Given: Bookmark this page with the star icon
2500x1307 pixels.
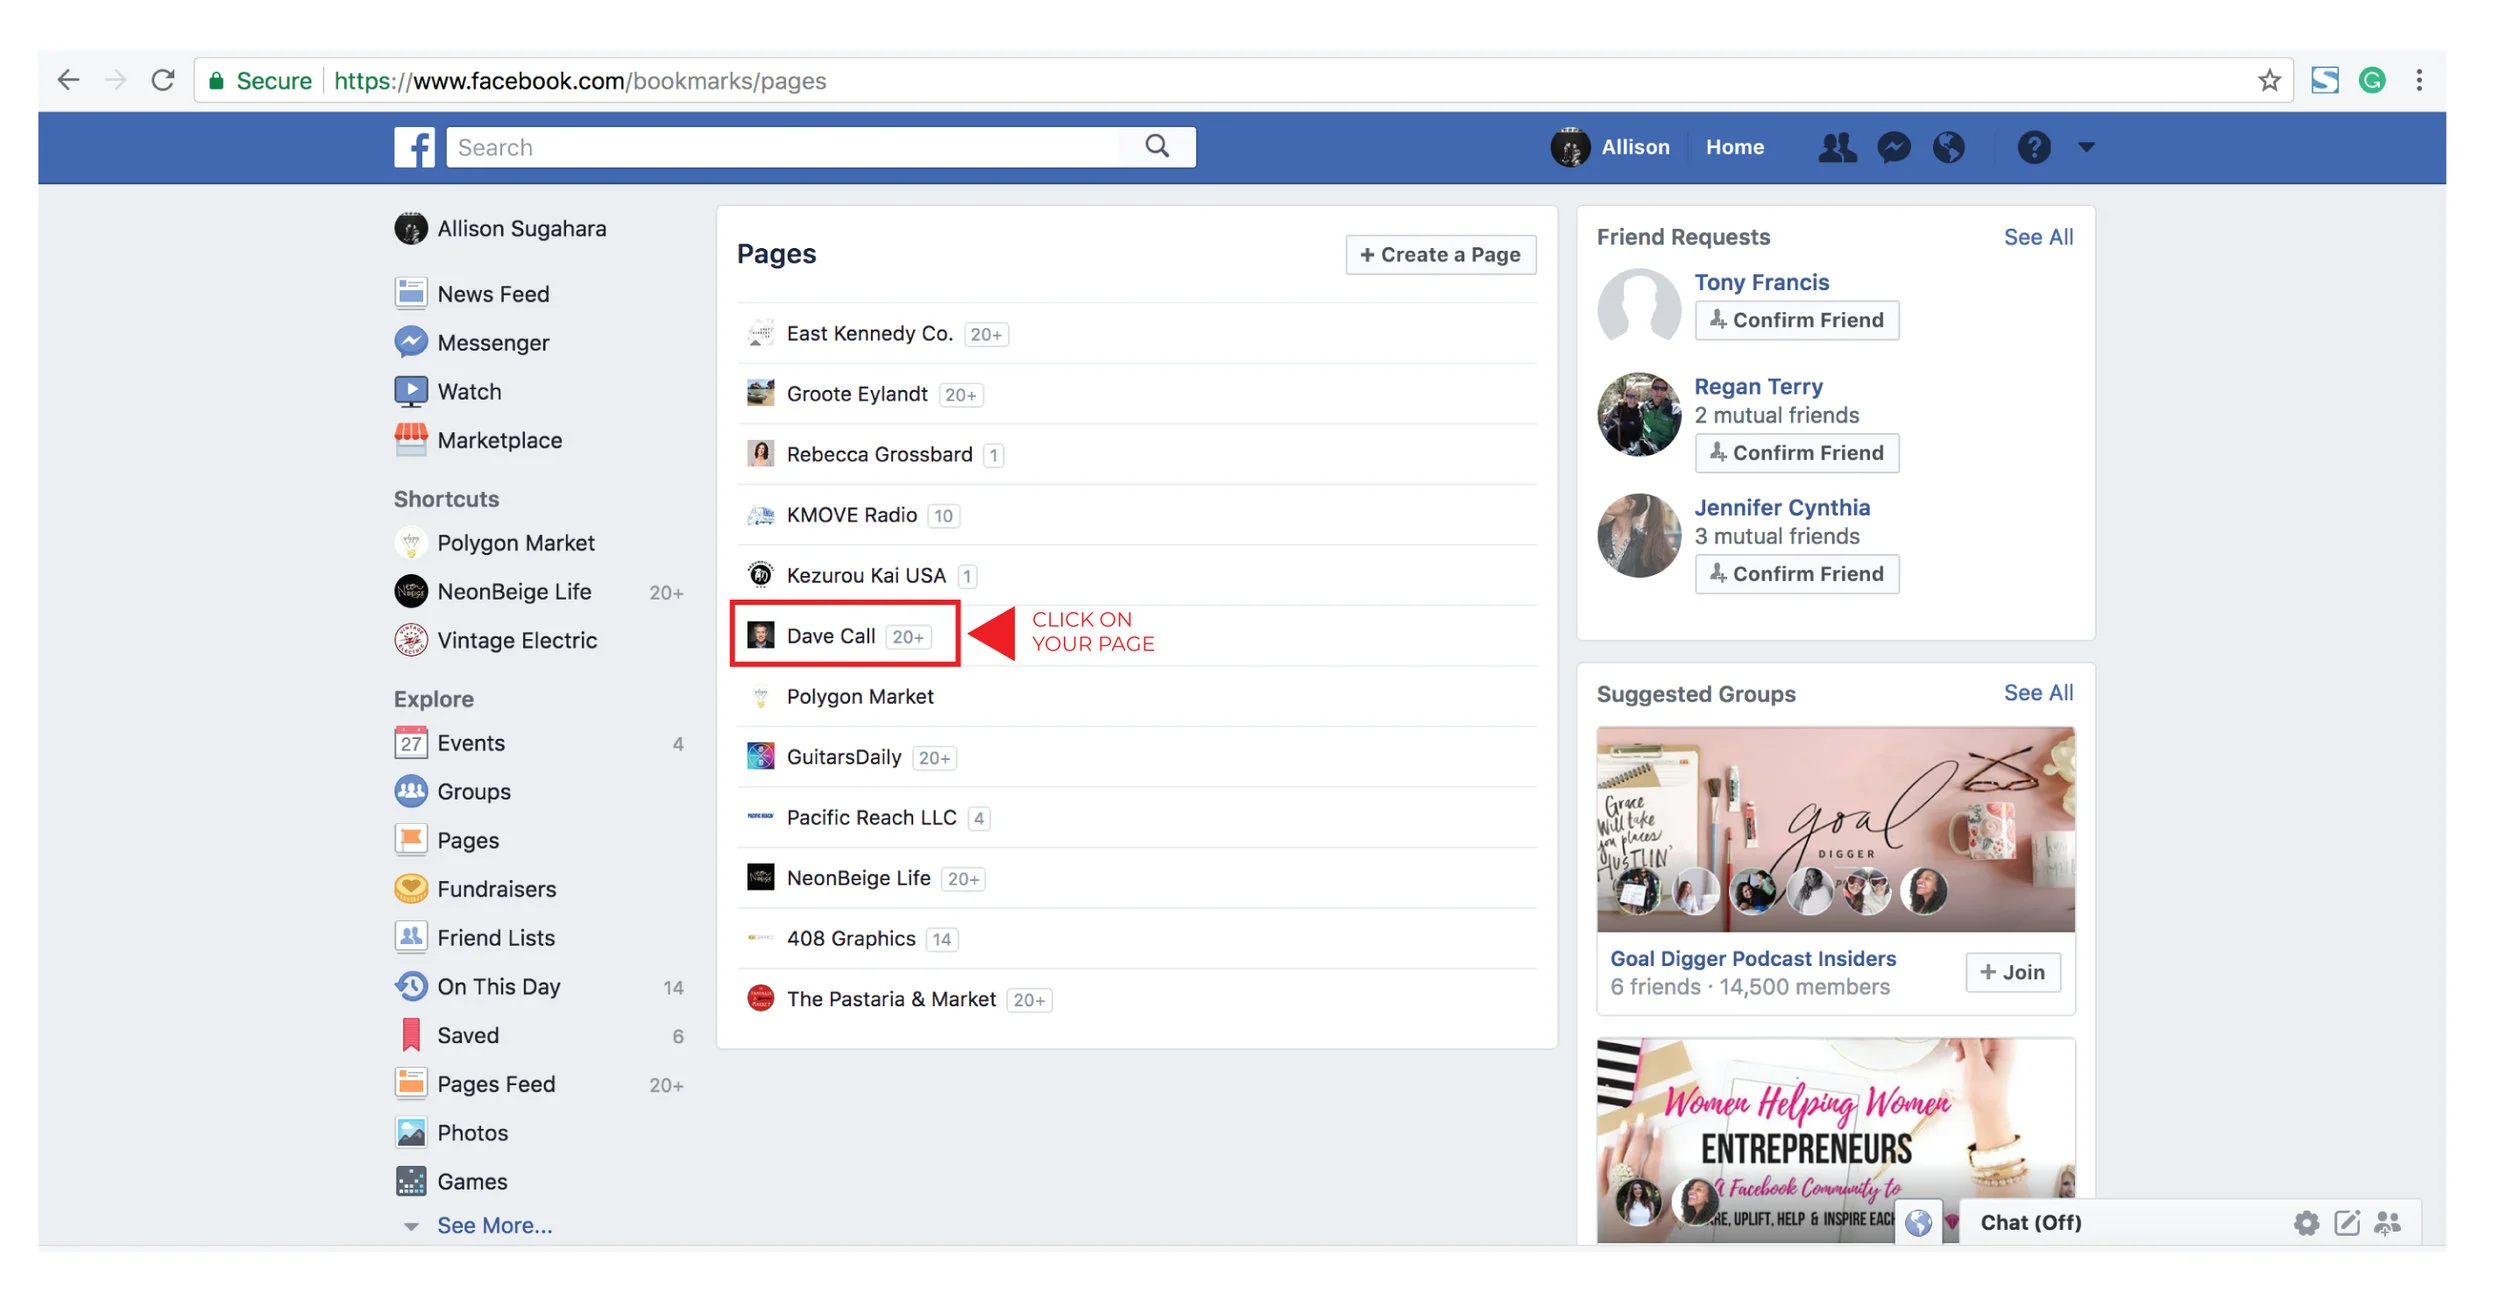Looking at the screenshot, I should tap(2269, 80).
